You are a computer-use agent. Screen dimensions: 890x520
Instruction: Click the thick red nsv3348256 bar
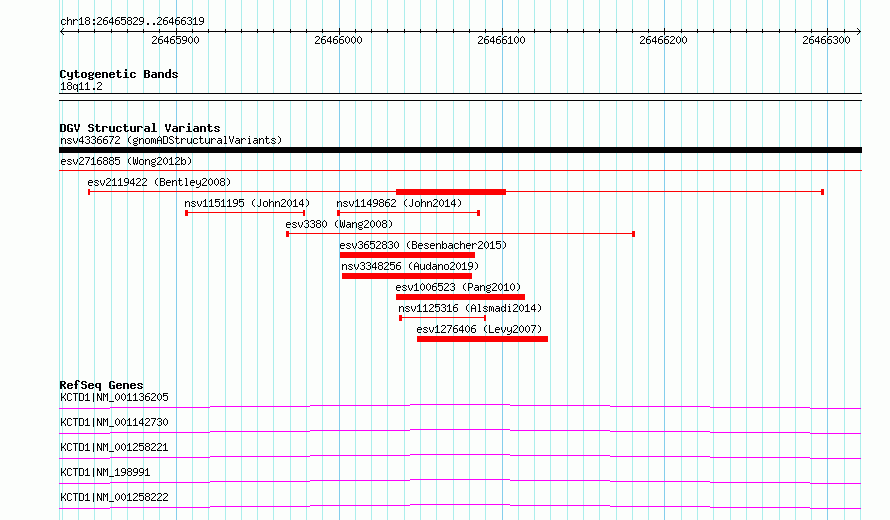point(406,276)
